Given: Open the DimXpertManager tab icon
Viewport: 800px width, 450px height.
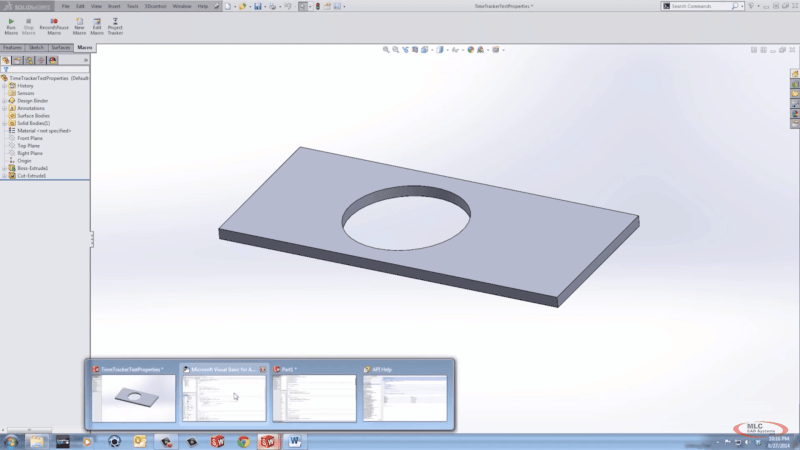Looking at the screenshot, I should click(41, 60).
